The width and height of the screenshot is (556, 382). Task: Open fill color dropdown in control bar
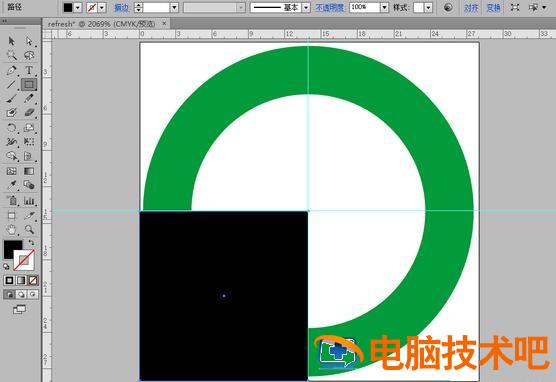[x=78, y=7]
